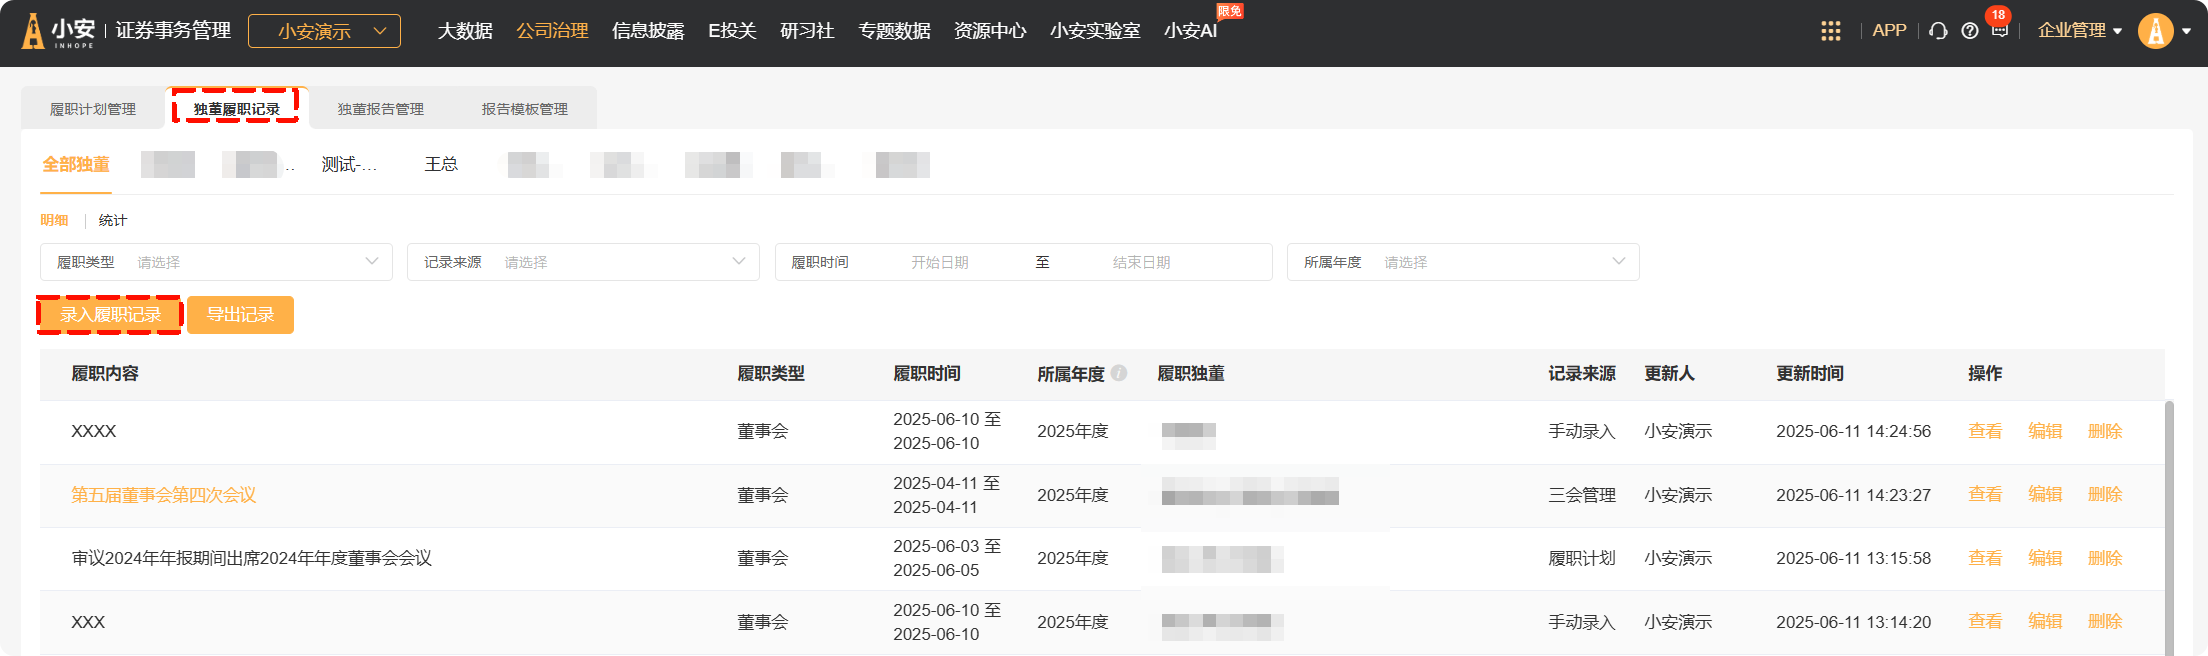Open the 小安实验室 menu

1095,31
